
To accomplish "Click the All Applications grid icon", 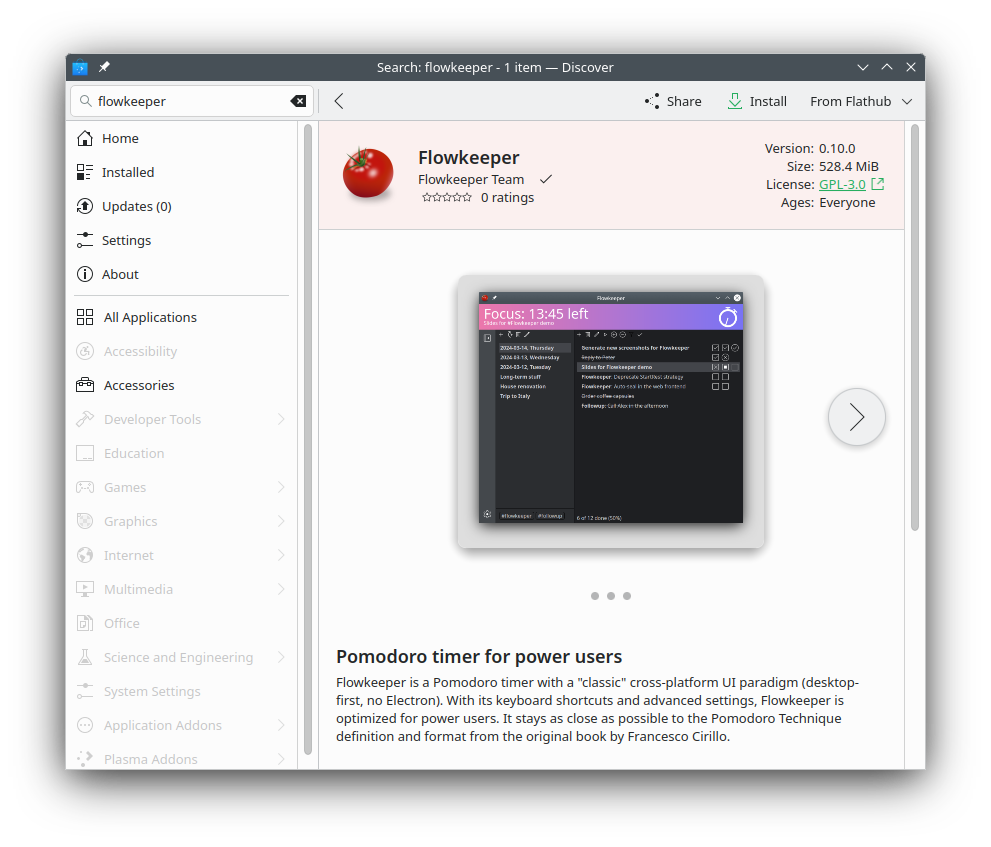I will [85, 317].
